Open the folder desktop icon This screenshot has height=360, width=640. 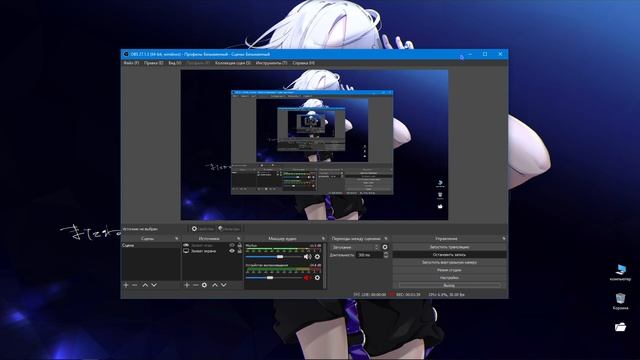620,327
